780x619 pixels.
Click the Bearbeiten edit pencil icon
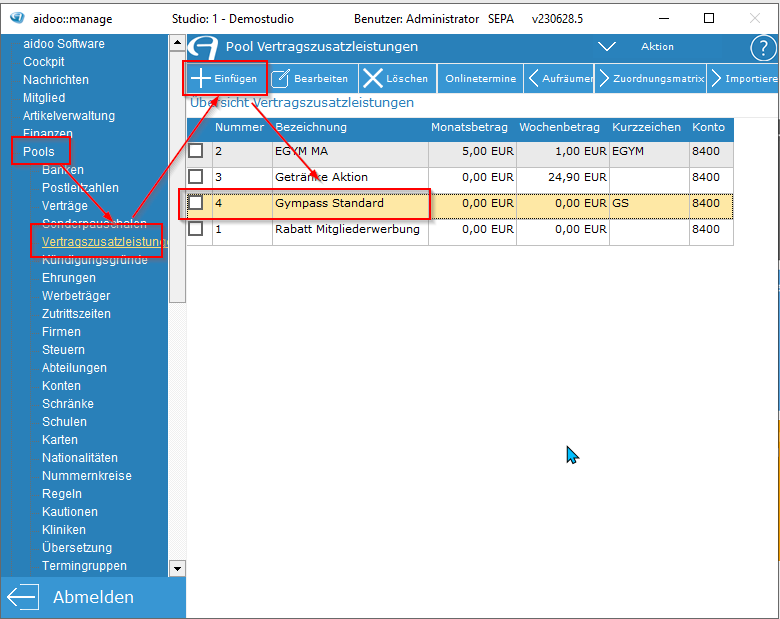tap(280, 78)
